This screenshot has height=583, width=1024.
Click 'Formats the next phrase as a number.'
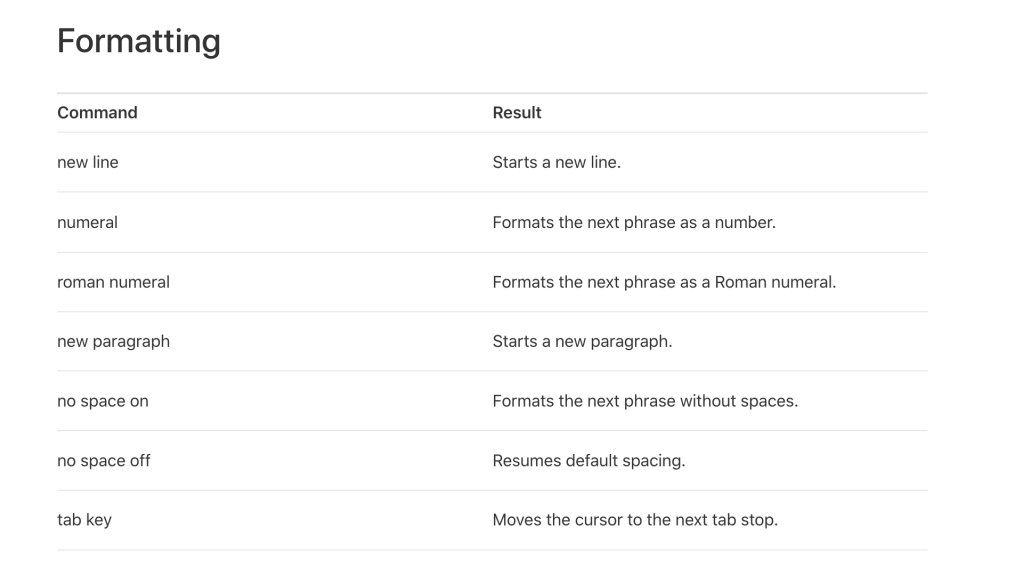(x=634, y=222)
